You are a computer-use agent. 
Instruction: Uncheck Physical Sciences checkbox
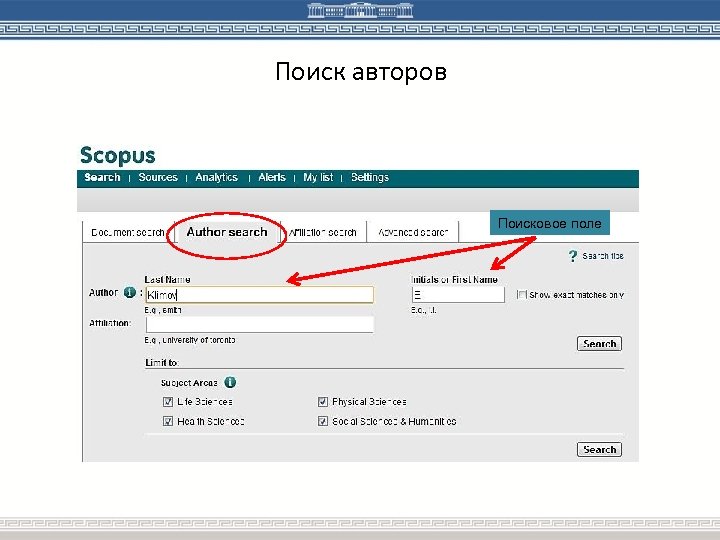(x=323, y=402)
